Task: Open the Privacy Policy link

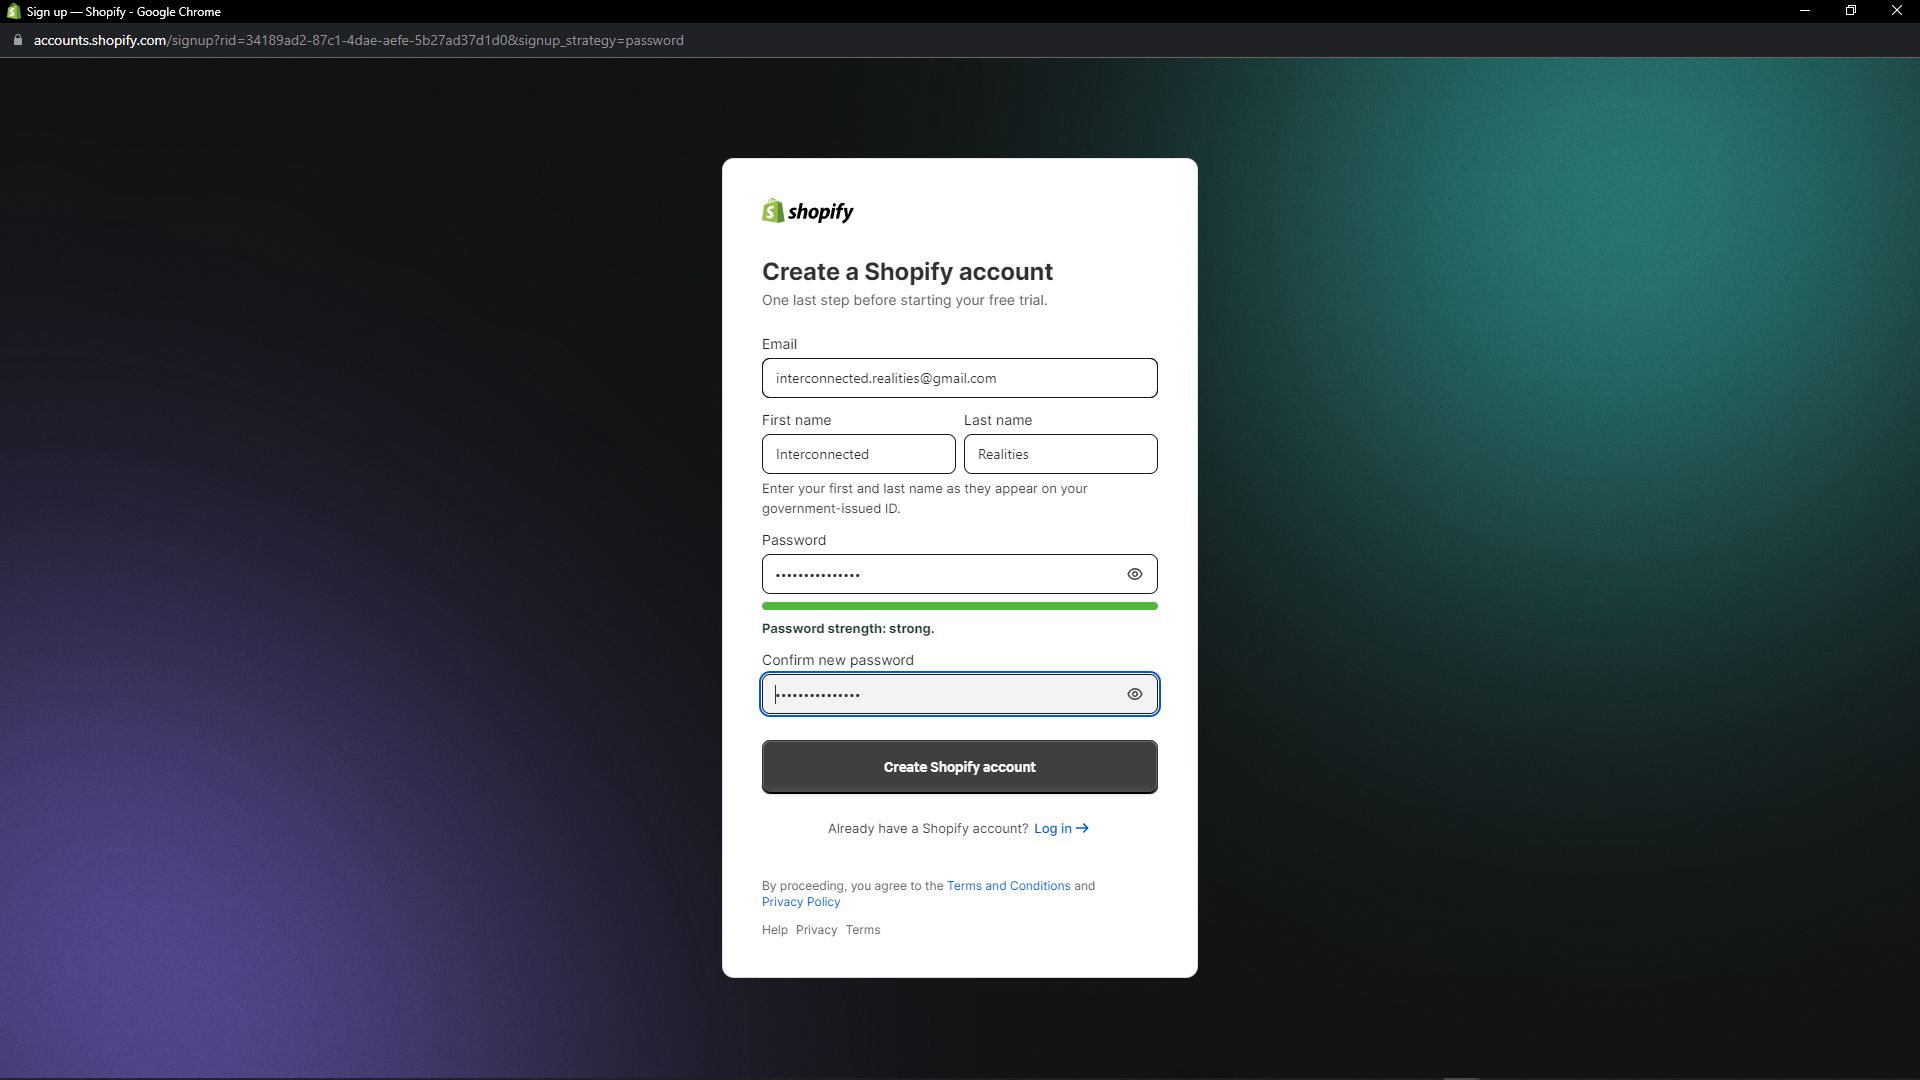Action: click(800, 901)
